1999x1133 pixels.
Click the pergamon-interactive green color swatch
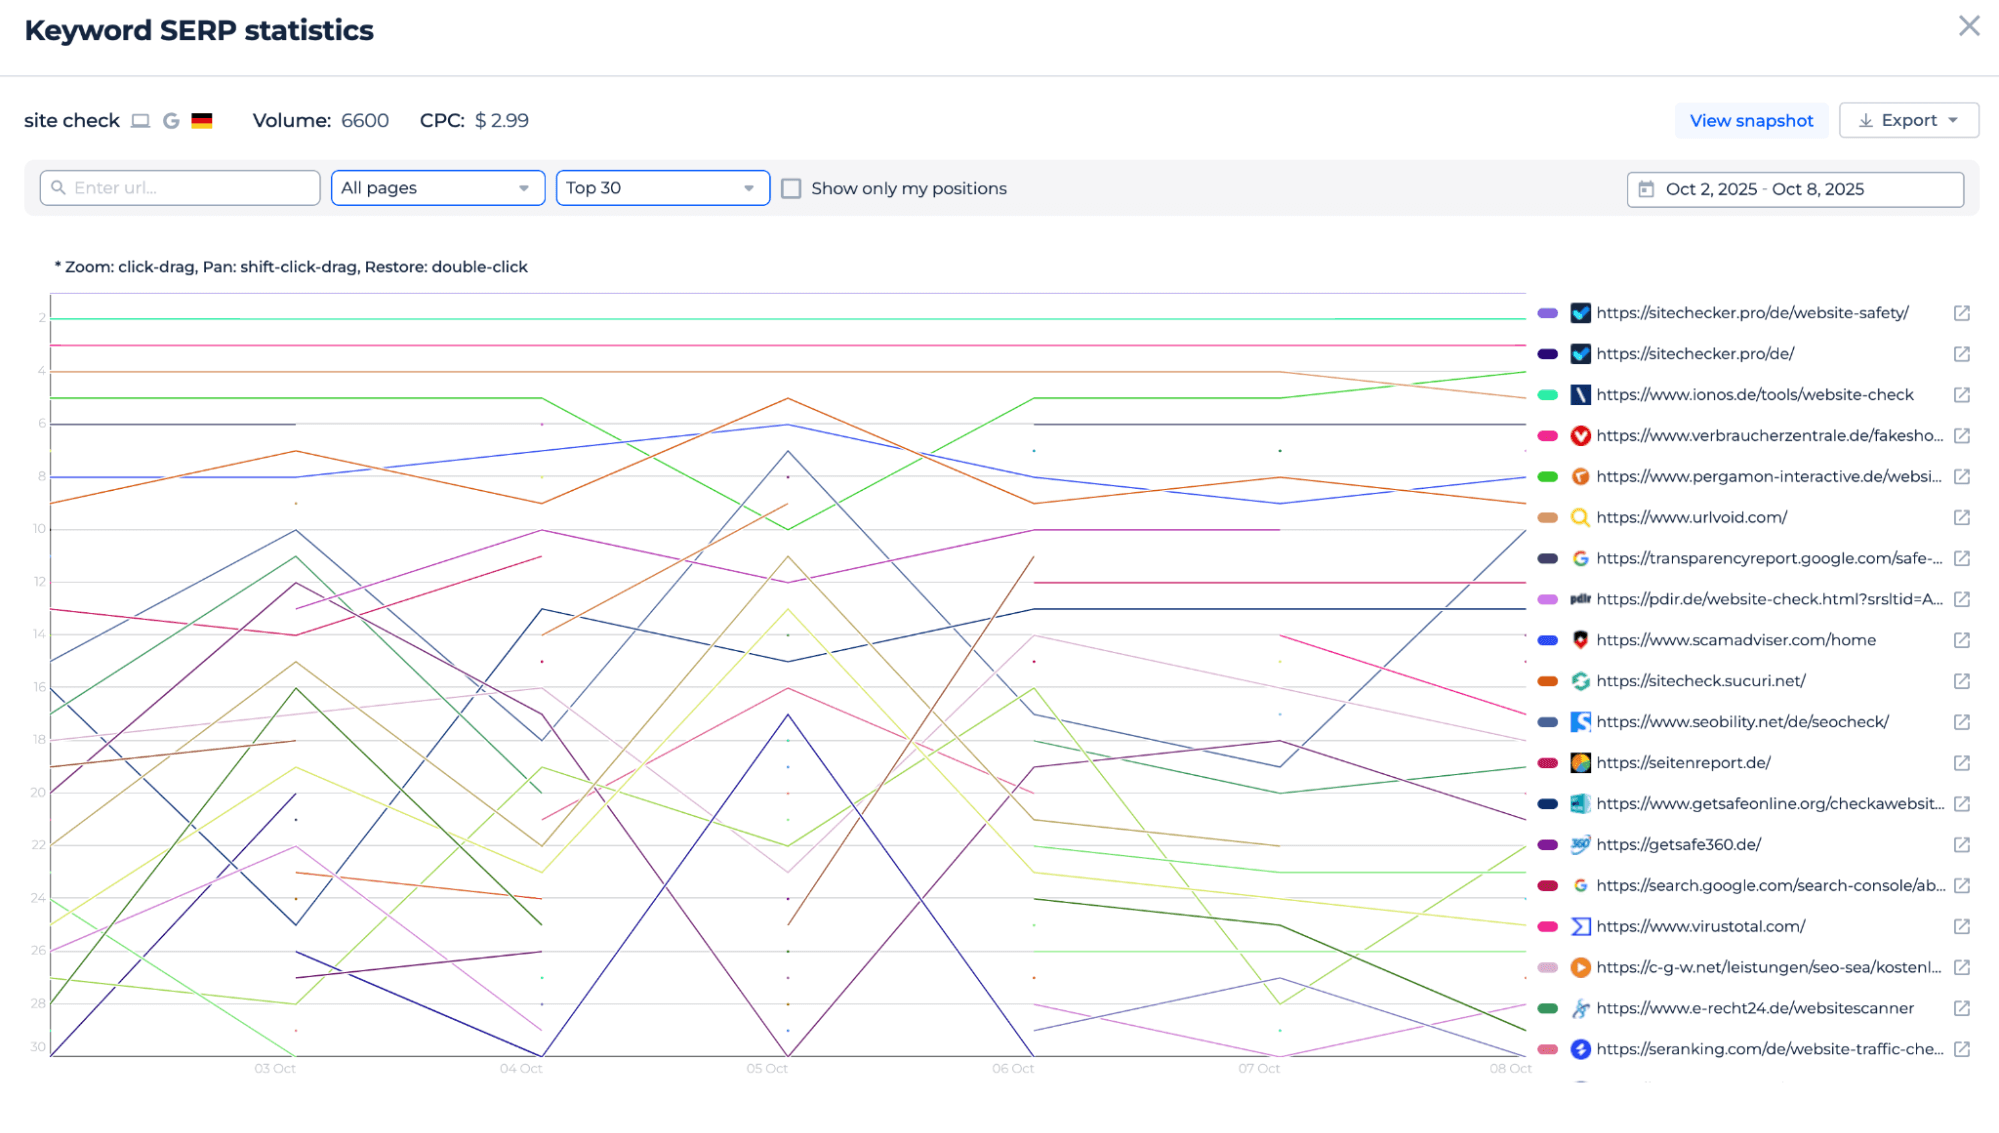coord(1547,477)
